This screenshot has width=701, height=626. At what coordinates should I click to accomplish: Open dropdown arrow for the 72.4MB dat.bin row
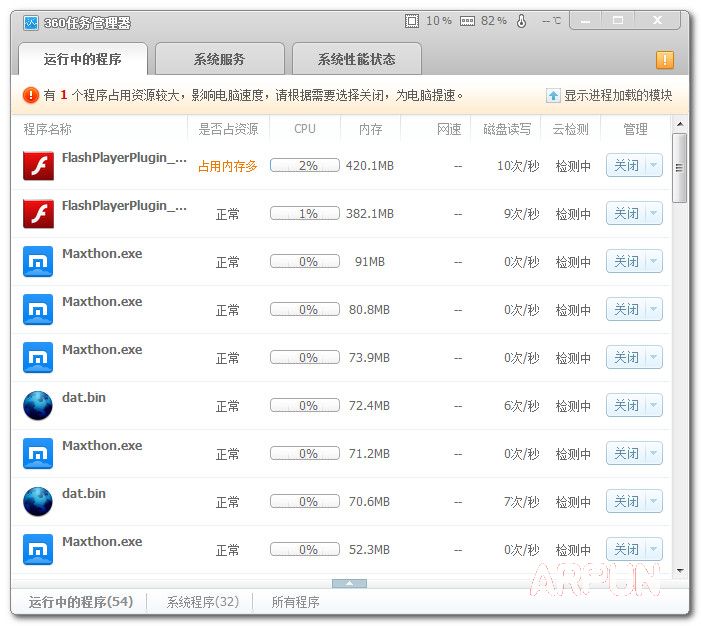coord(653,406)
